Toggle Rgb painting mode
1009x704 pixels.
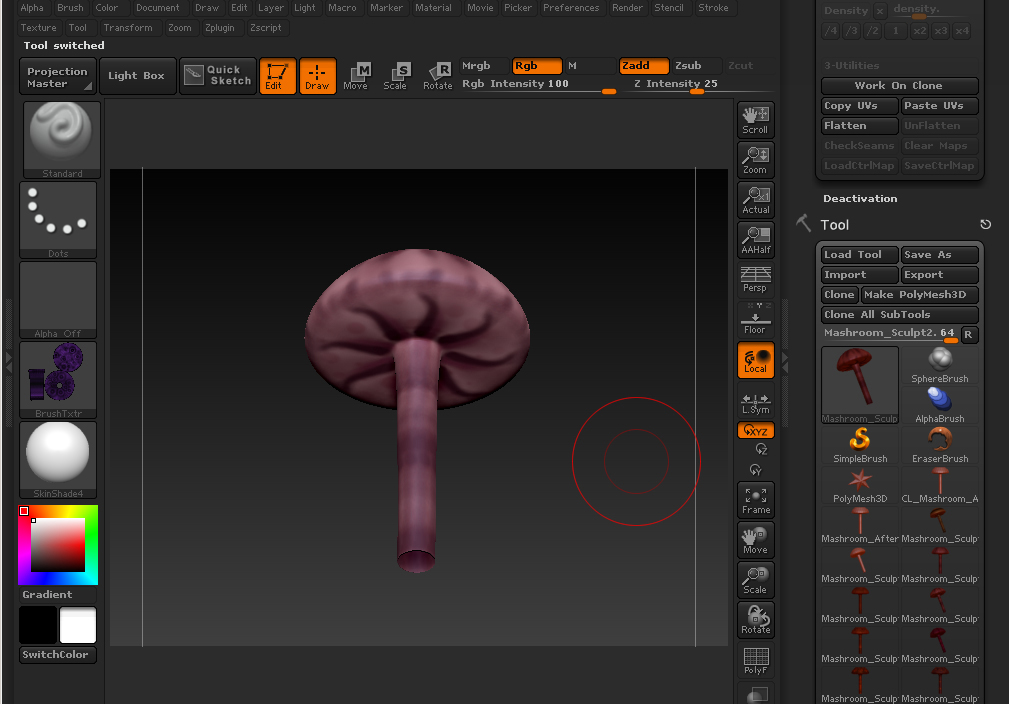[537, 66]
